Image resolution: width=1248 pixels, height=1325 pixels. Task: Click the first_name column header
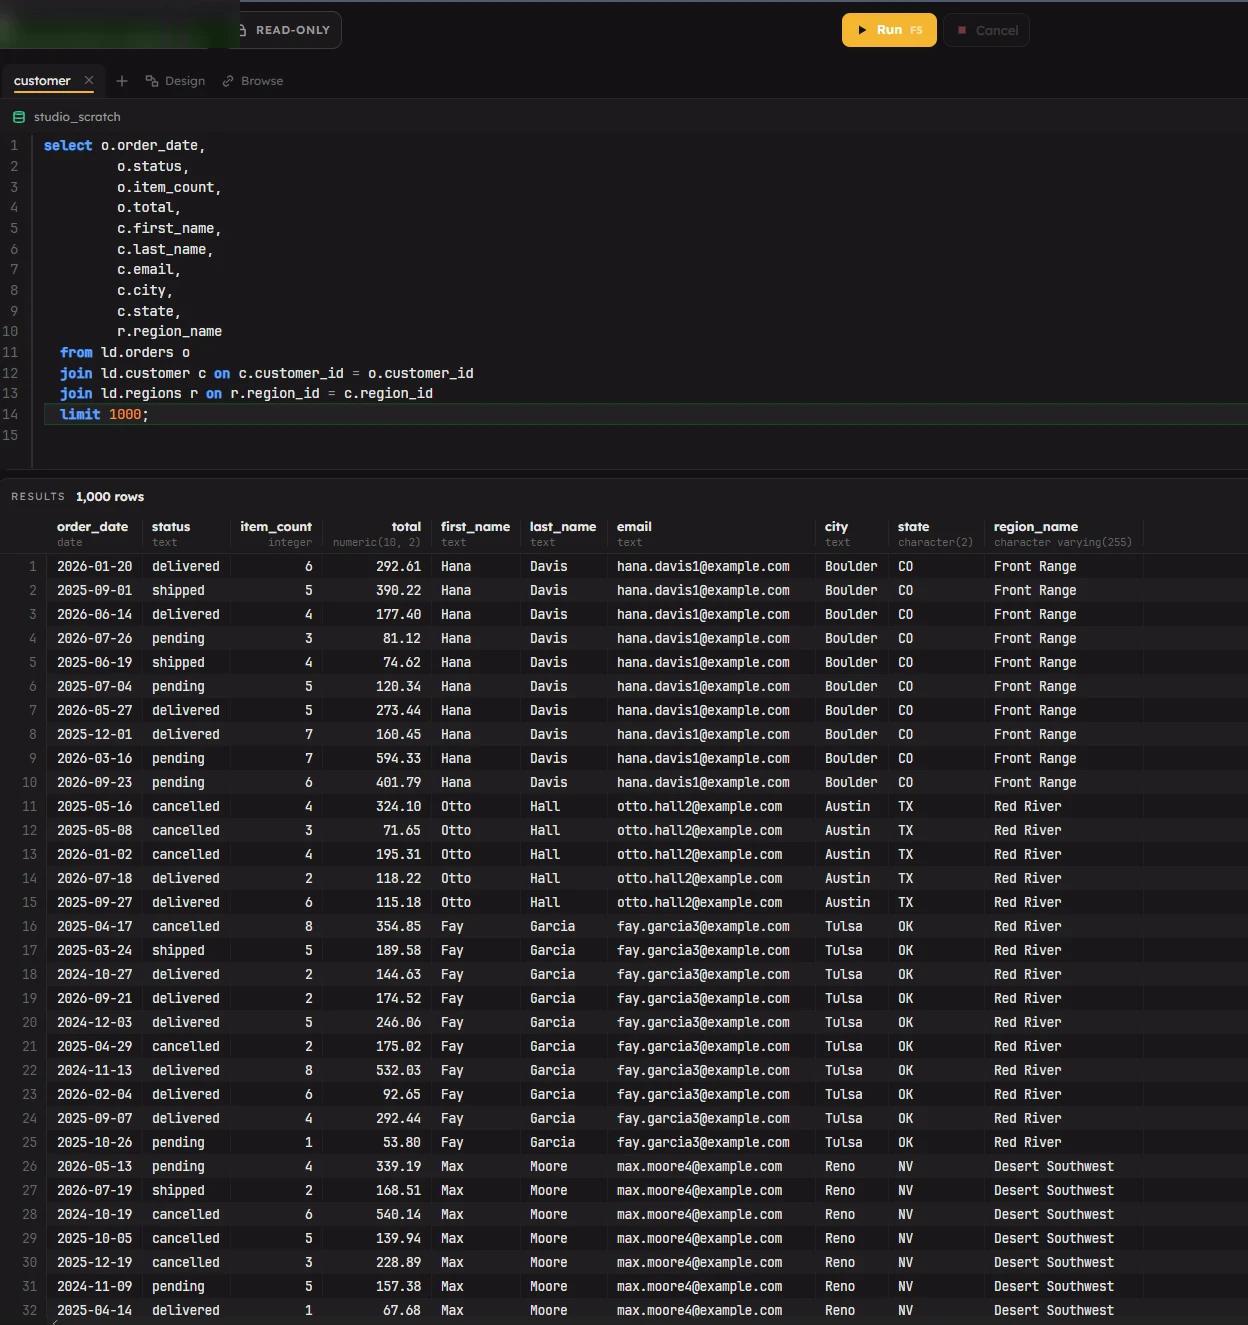[475, 527]
